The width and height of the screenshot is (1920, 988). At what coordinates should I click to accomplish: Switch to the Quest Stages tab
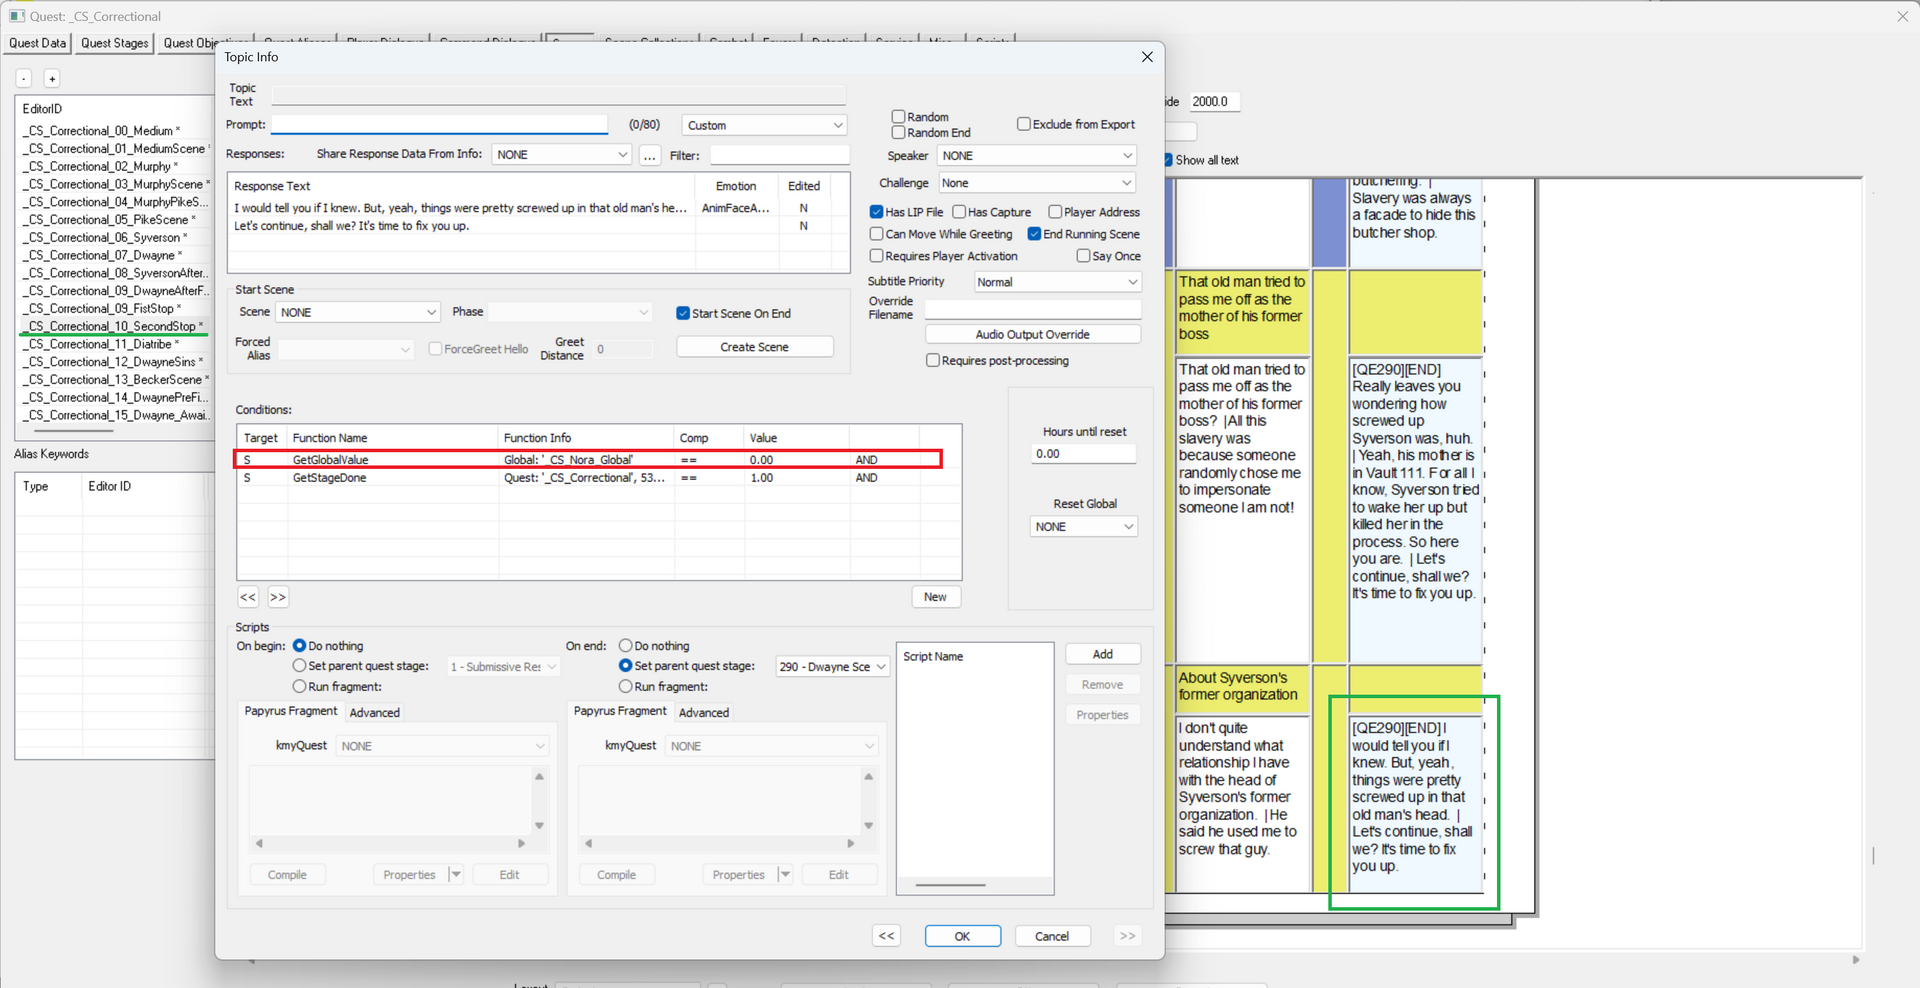tap(114, 43)
